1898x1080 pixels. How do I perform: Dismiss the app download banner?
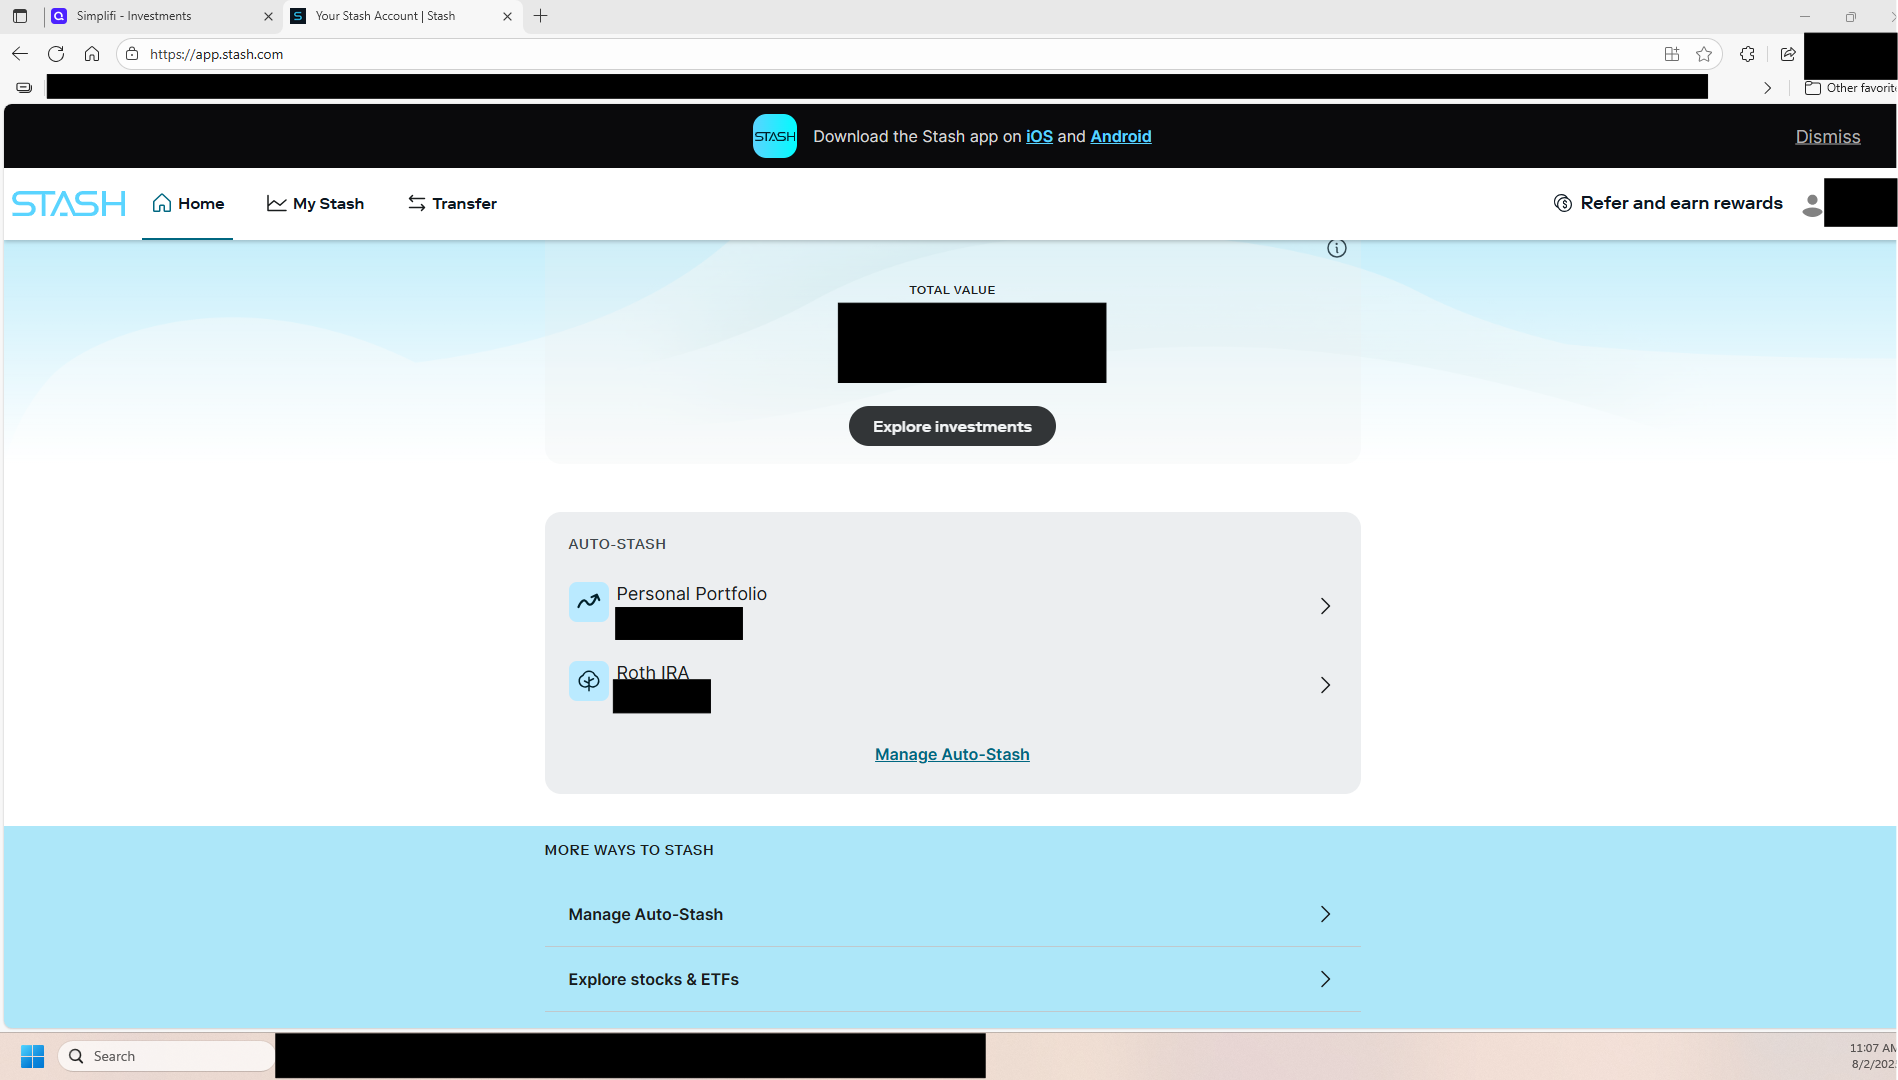(1827, 137)
